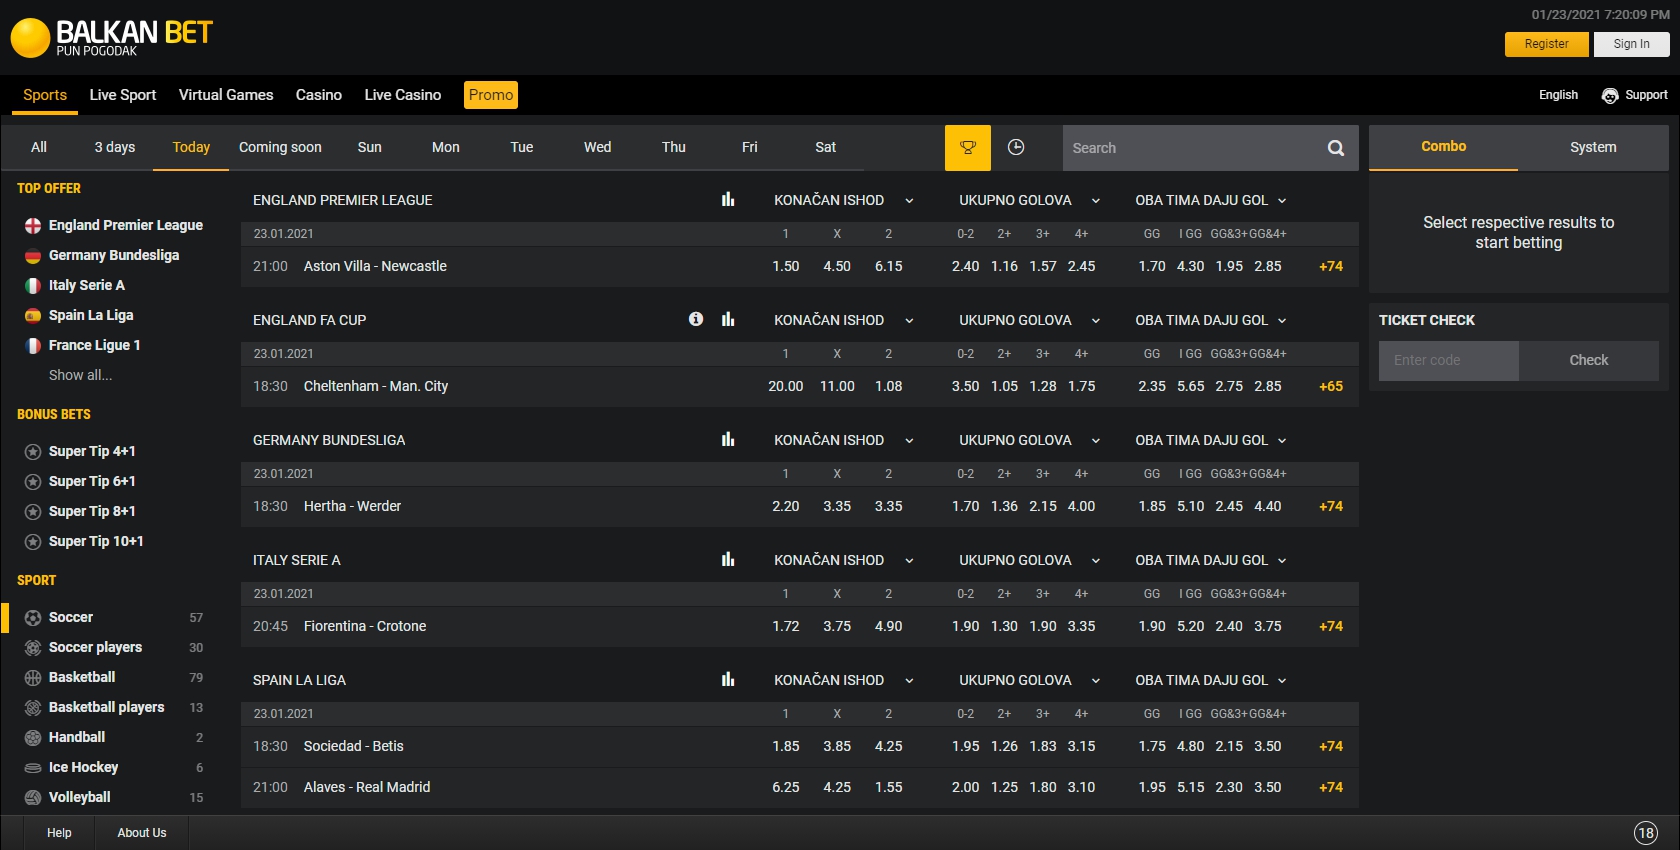The width and height of the screenshot is (1680, 850).
Task: Select odds 1.50 for Aston Villa win
Action: (786, 266)
